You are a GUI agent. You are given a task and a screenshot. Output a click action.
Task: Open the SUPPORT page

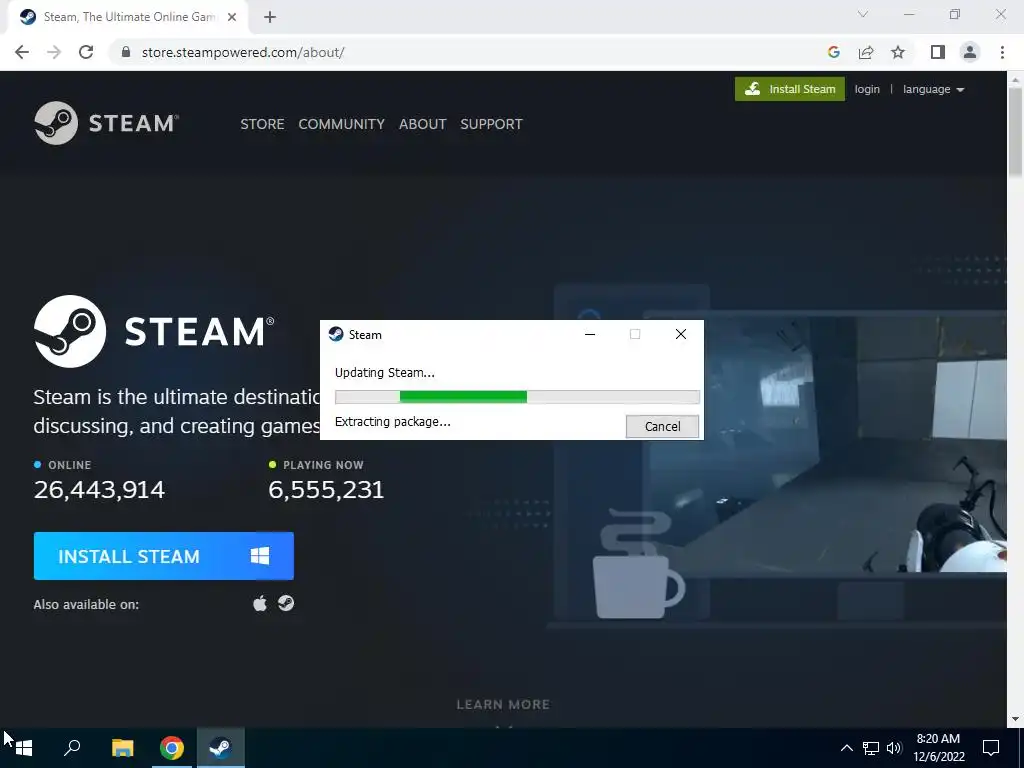point(491,124)
